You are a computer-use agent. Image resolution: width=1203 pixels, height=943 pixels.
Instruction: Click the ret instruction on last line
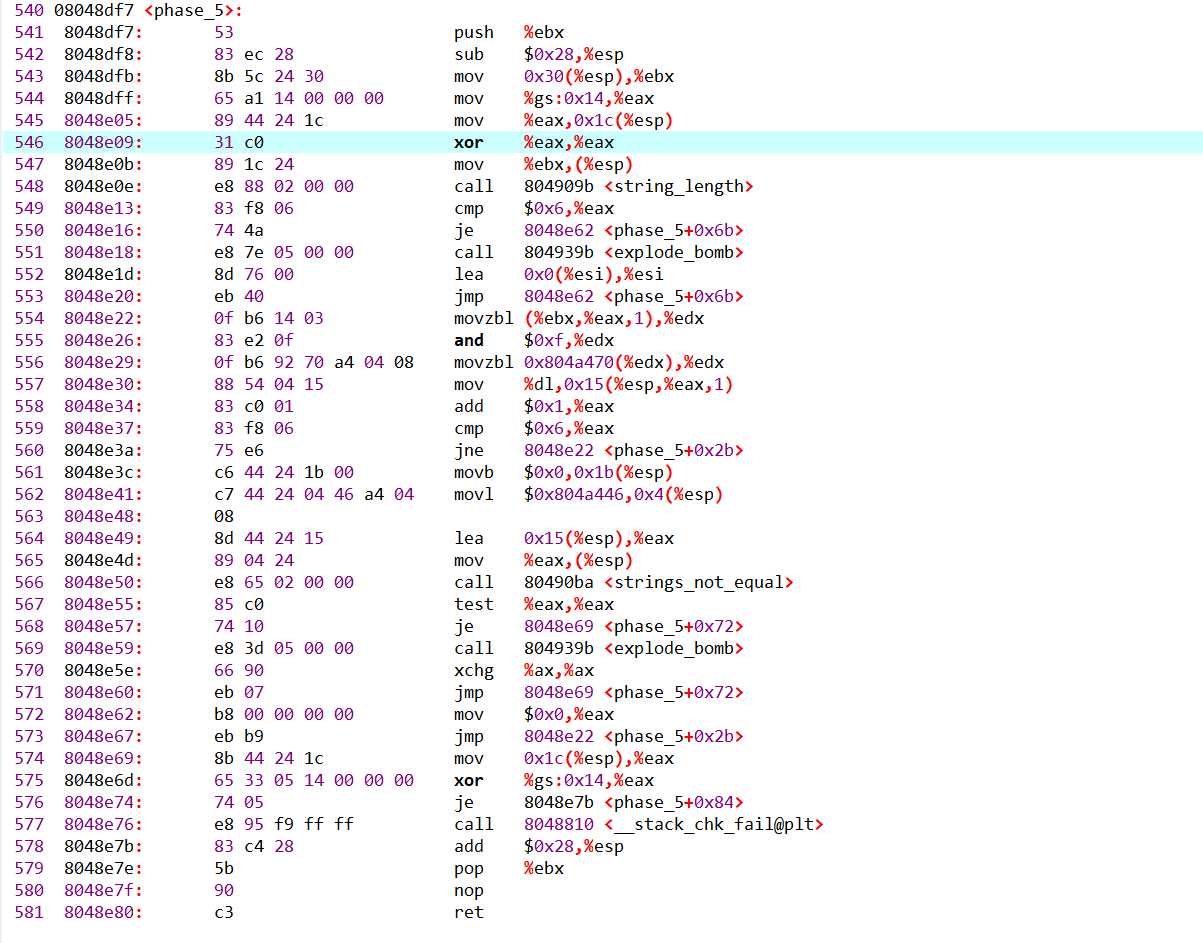coord(468,912)
